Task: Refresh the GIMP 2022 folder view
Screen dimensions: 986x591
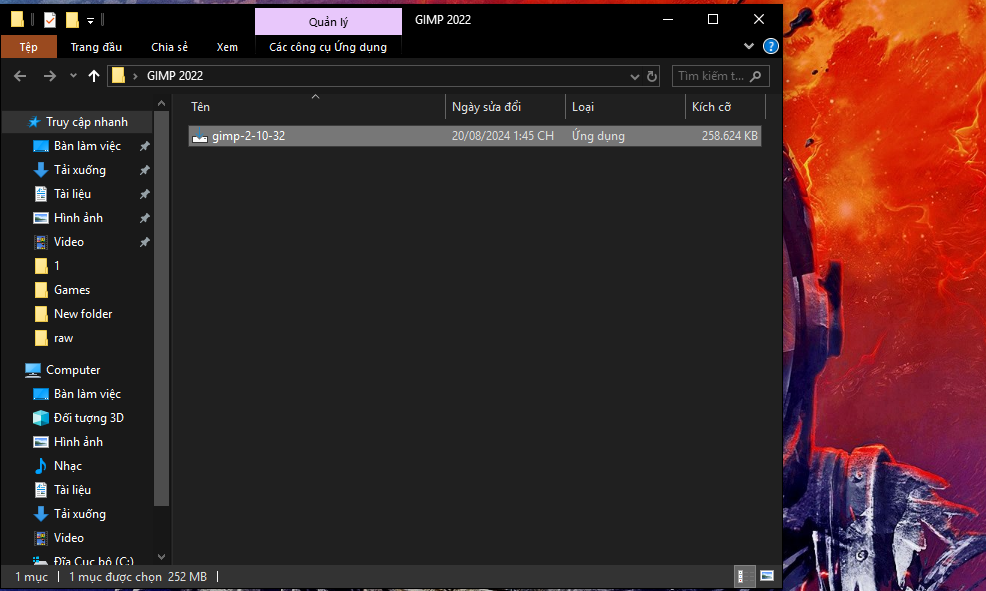Action: pyautogui.click(x=652, y=76)
